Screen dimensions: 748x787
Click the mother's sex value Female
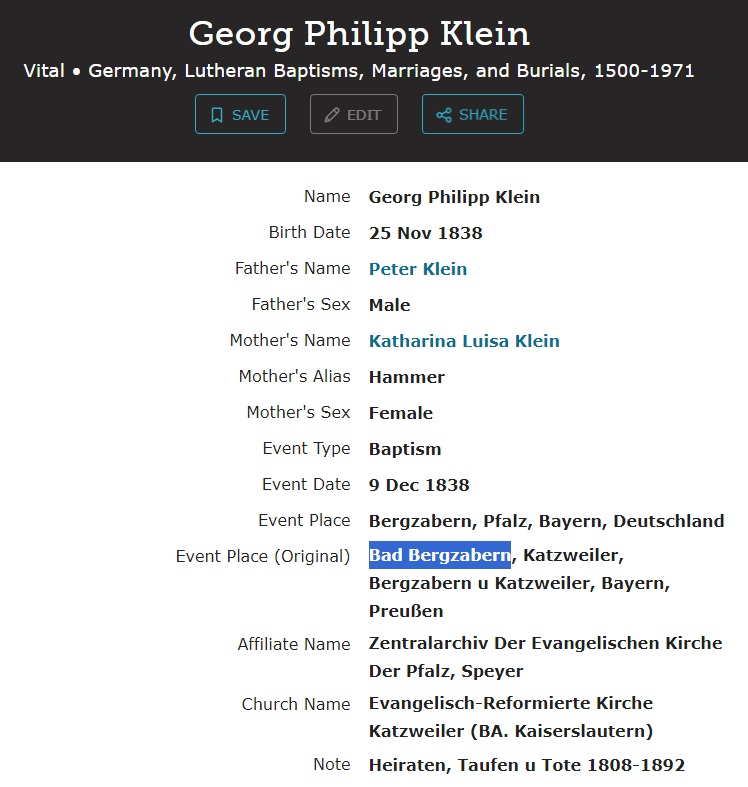coord(400,413)
